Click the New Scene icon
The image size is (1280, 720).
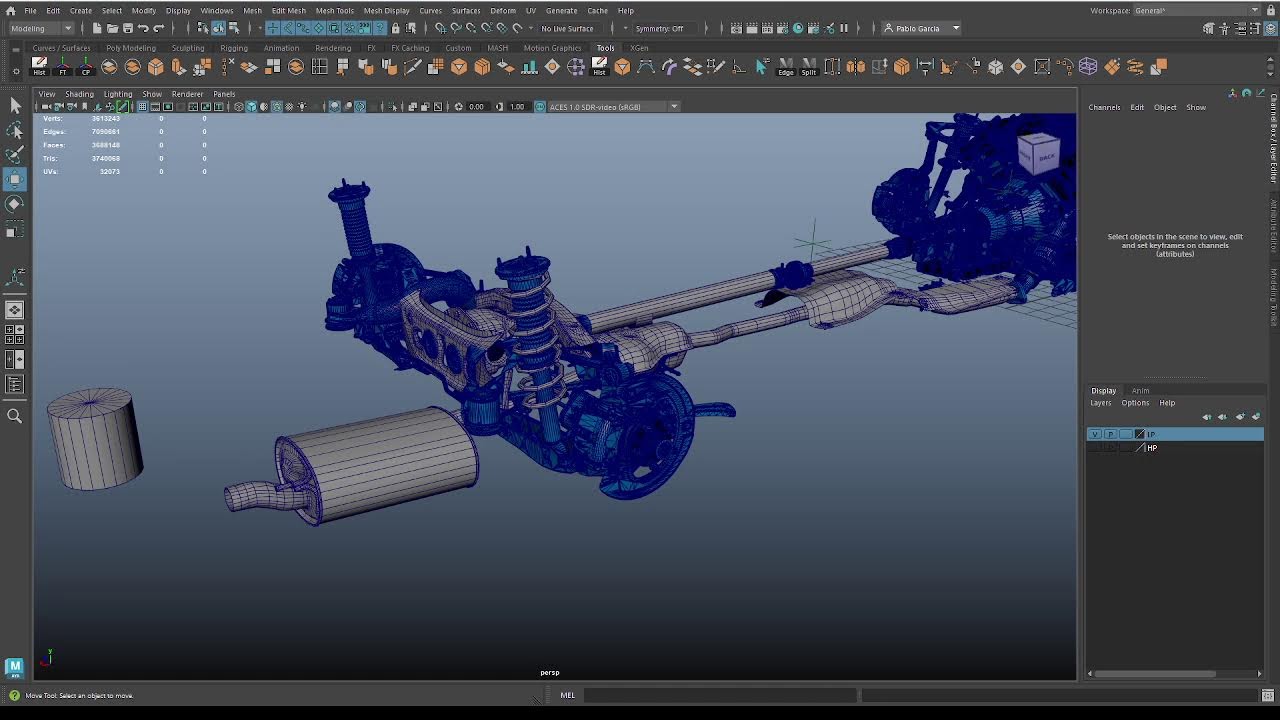[97, 28]
